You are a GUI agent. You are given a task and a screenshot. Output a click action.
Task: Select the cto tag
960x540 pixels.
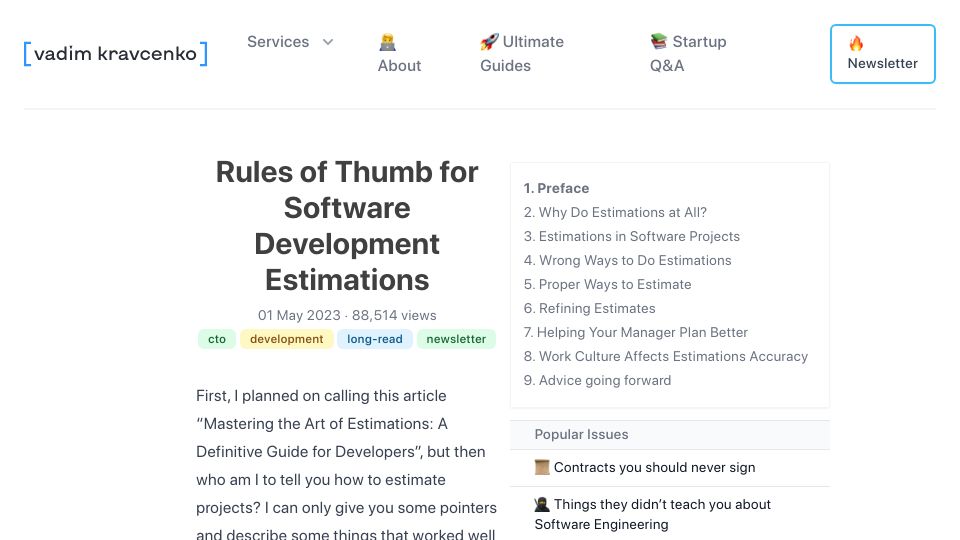click(x=217, y=339)
